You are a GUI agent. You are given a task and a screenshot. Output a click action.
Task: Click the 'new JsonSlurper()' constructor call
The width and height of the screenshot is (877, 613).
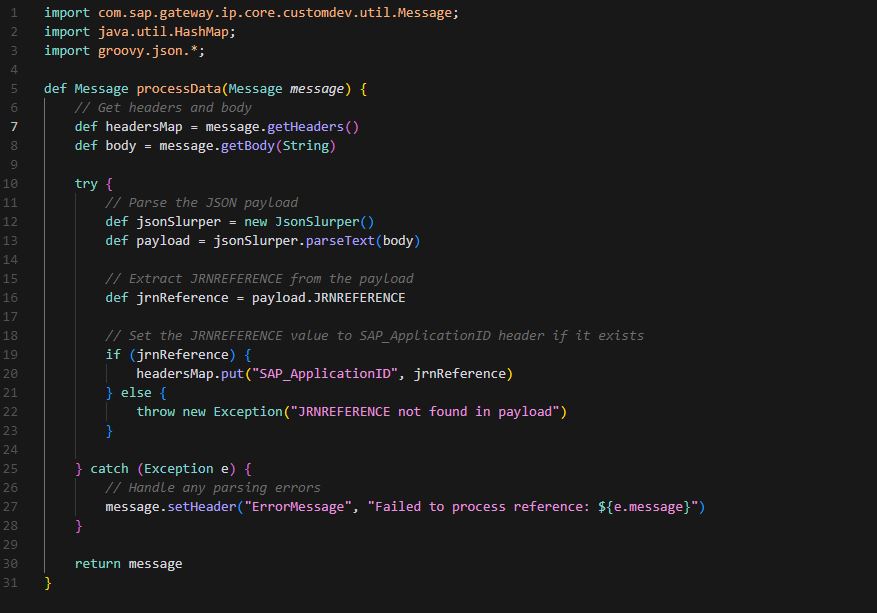pyautogui.click(x=309, y=221)
